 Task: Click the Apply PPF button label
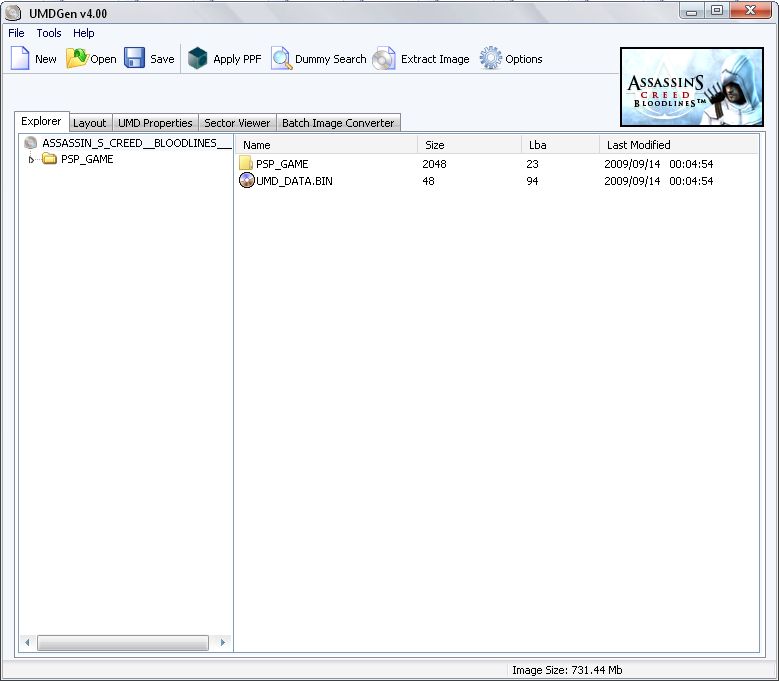tap(237, 59)
